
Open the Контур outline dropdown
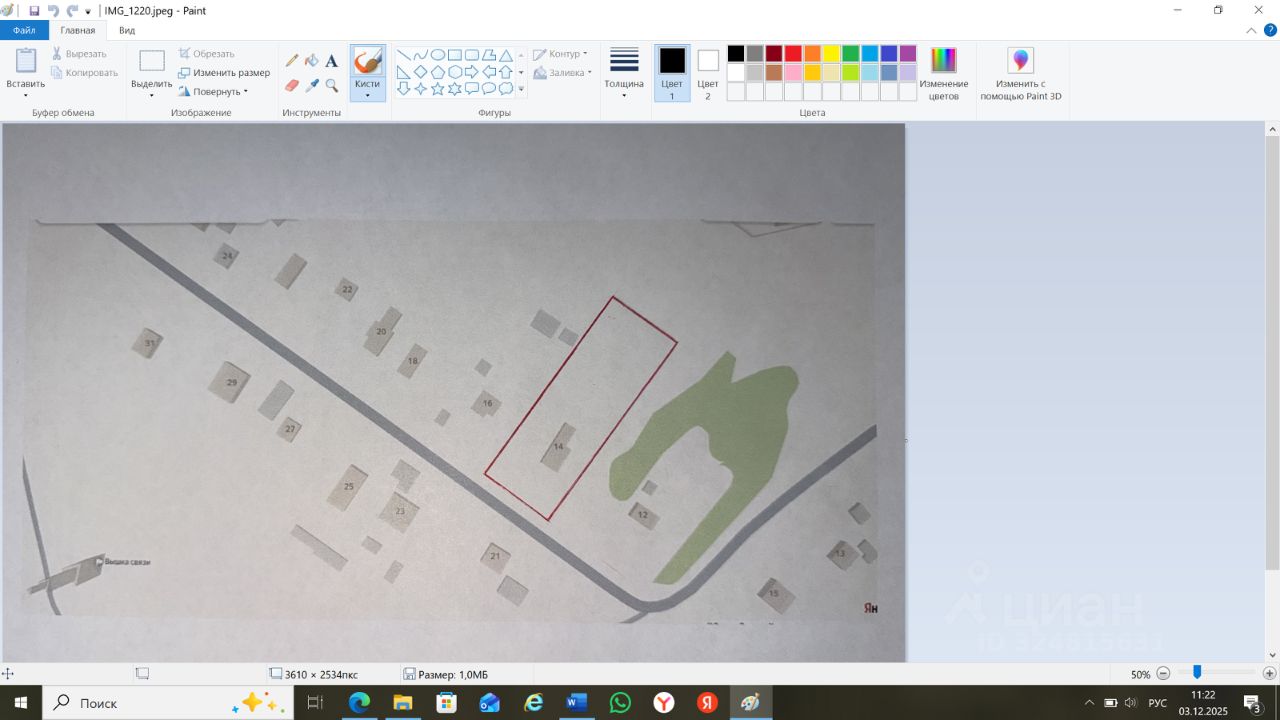pyautogui.click(x=560, y=54)
